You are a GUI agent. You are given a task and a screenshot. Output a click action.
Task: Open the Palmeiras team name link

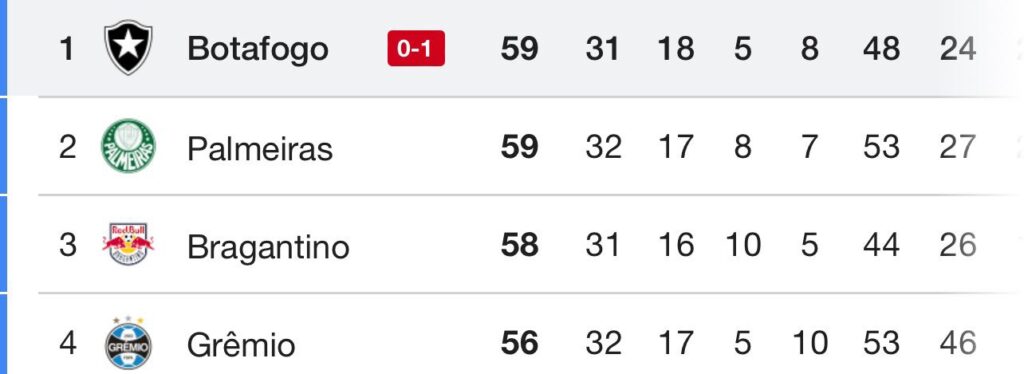[260, 148]
